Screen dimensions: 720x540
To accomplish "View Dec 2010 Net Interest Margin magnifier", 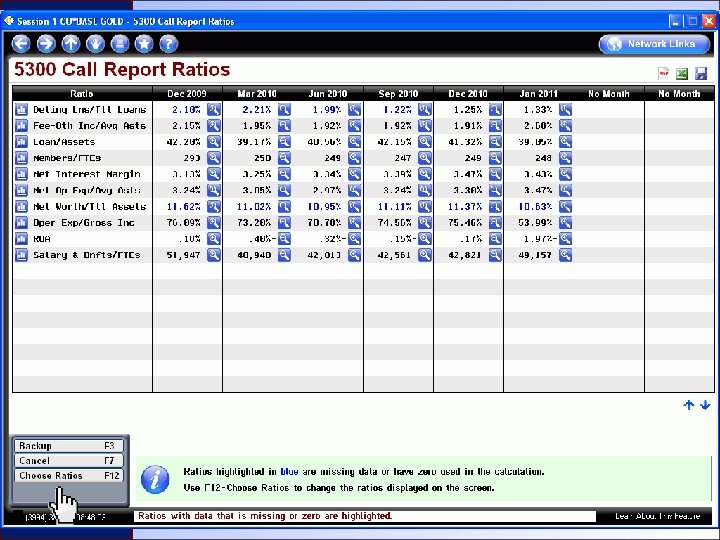I will click(x=495, y=174).
